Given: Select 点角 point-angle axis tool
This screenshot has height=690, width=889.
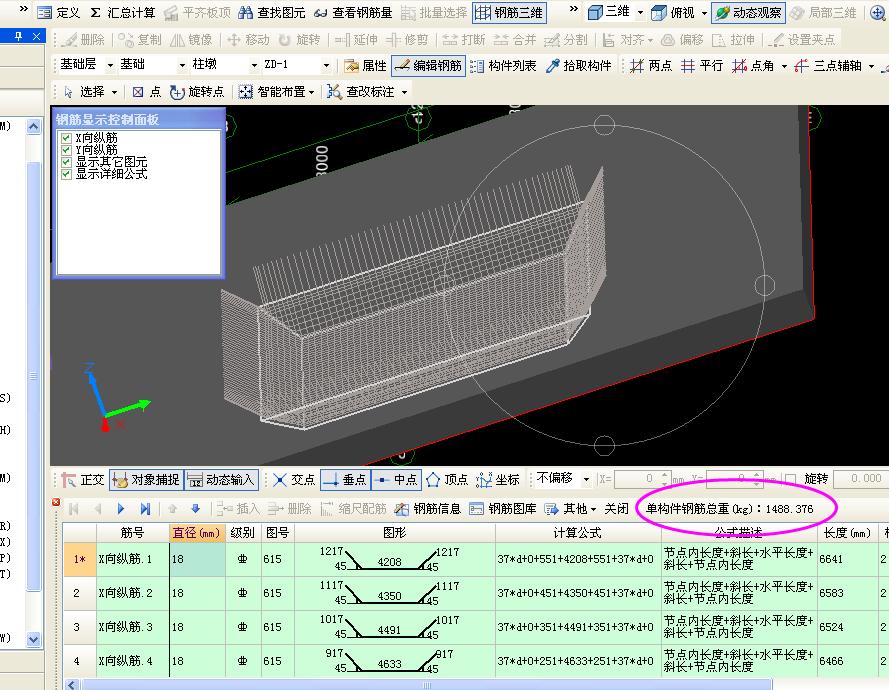Looking at the screenshot, I should coord(753,66).
